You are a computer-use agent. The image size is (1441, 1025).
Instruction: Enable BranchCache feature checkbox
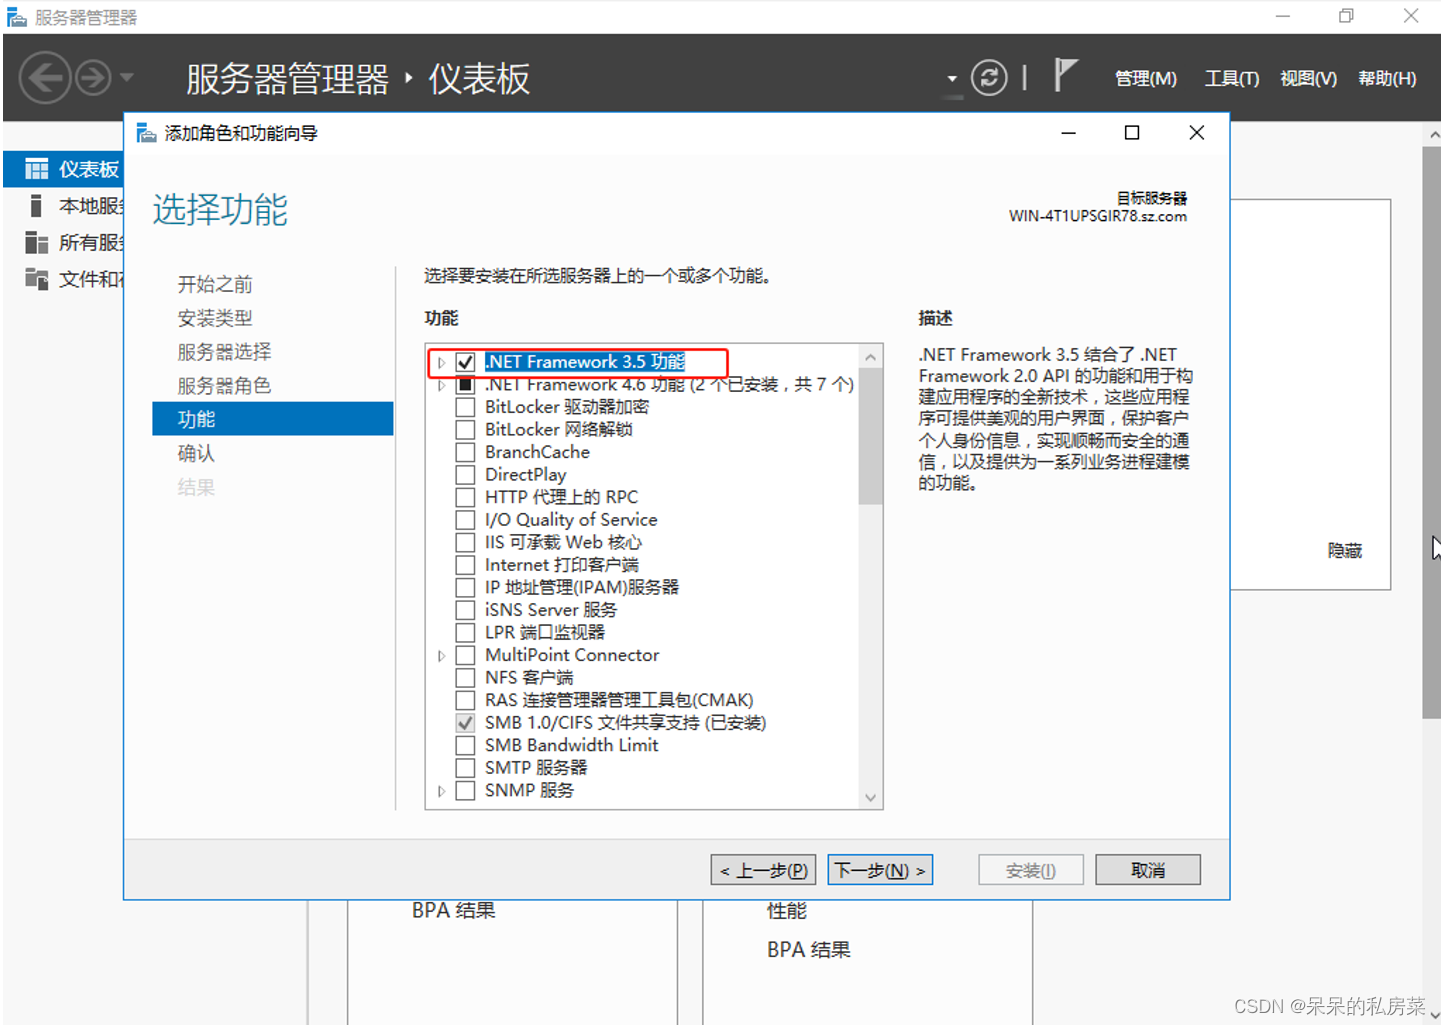[x=465, y=452]
